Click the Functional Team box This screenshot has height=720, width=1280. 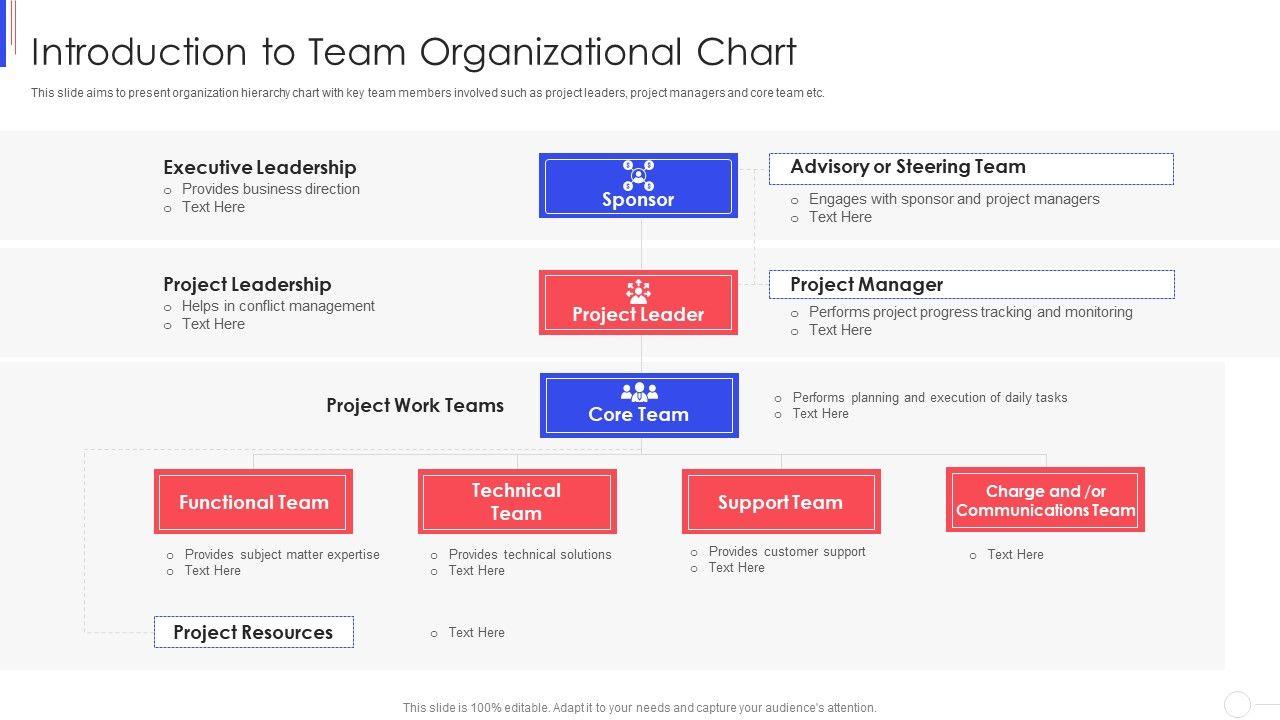point(253,502)
